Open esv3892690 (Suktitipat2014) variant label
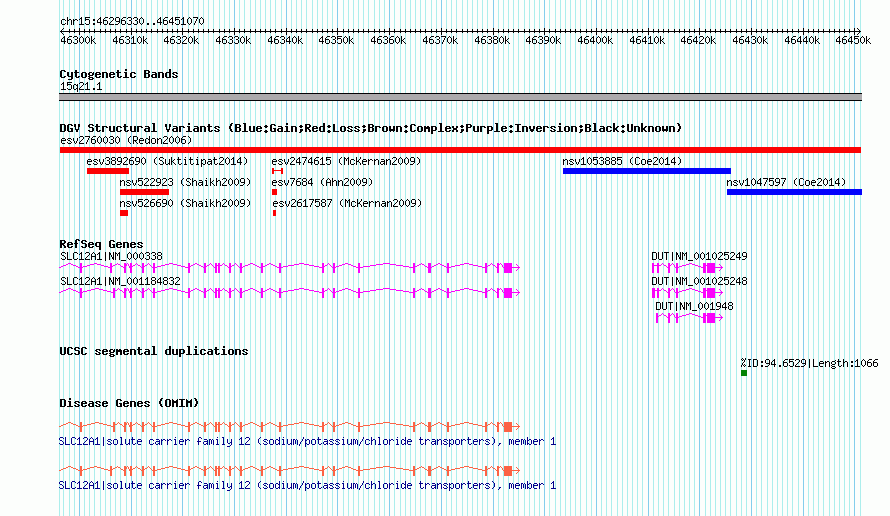 tap(167, 161)
